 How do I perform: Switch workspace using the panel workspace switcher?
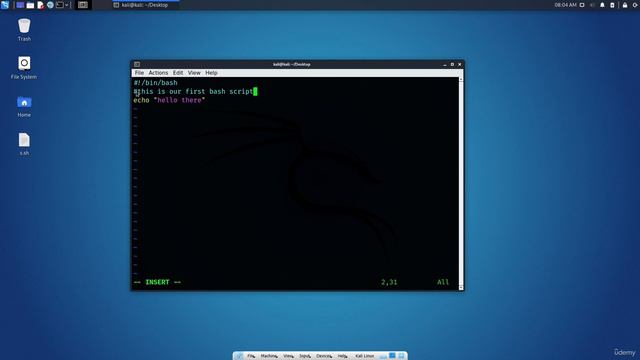coord(83,5)
